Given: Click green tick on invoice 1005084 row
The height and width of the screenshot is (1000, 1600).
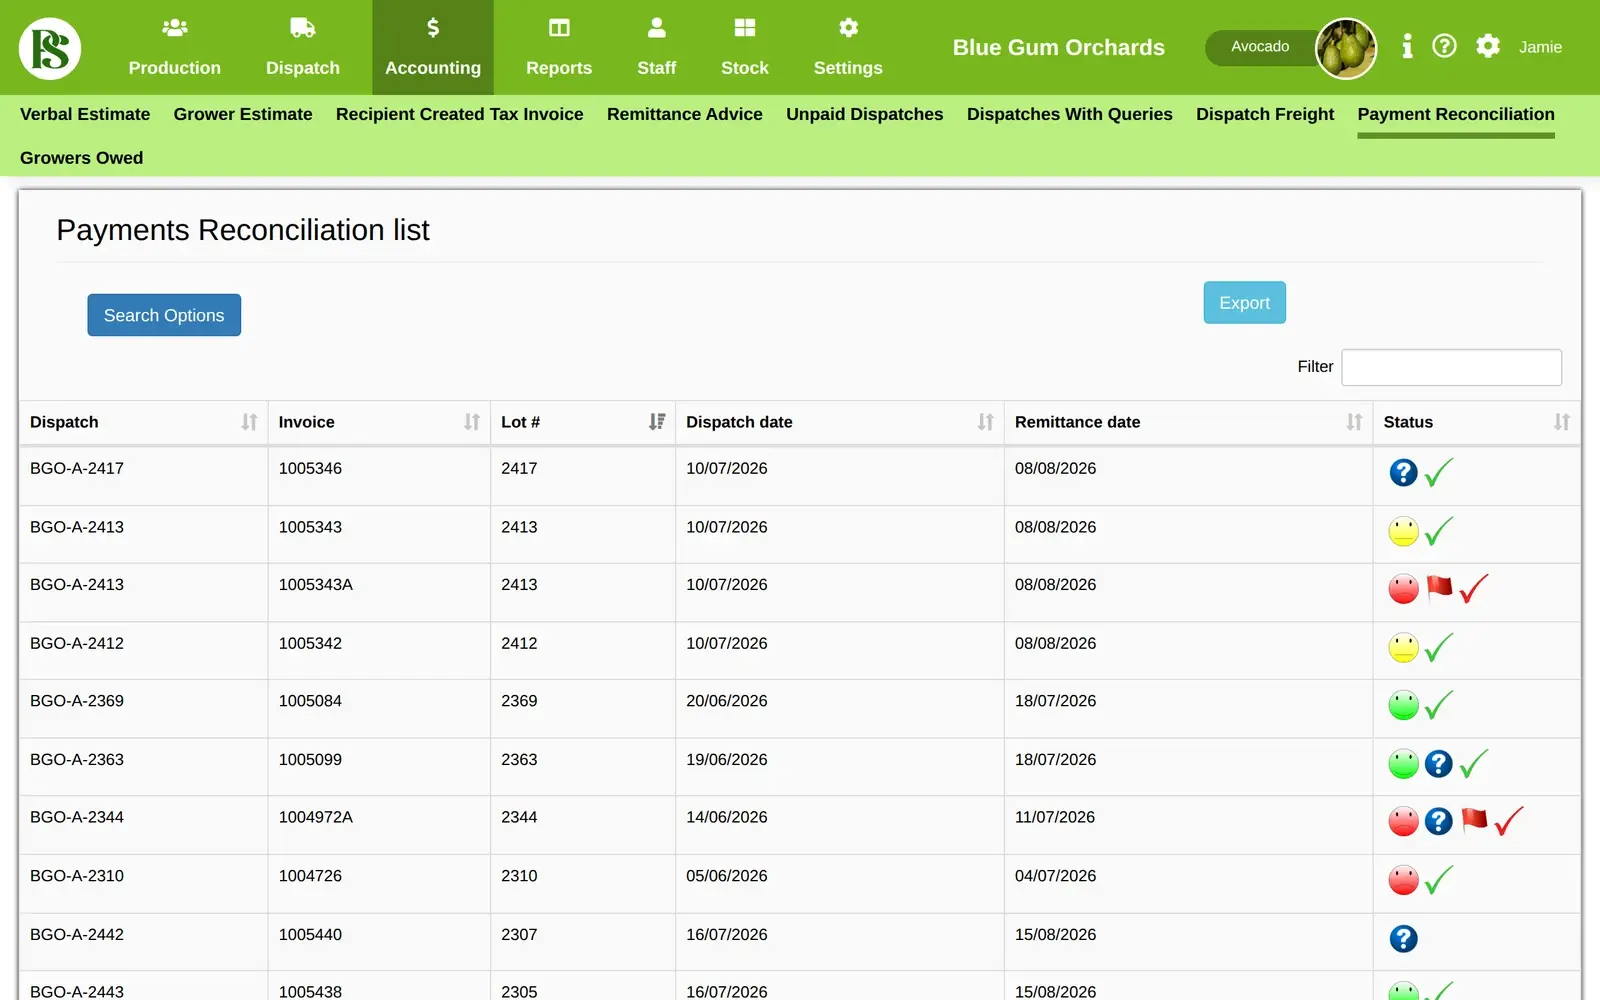Looking at the screenshot, I should tap(1438, 706).
